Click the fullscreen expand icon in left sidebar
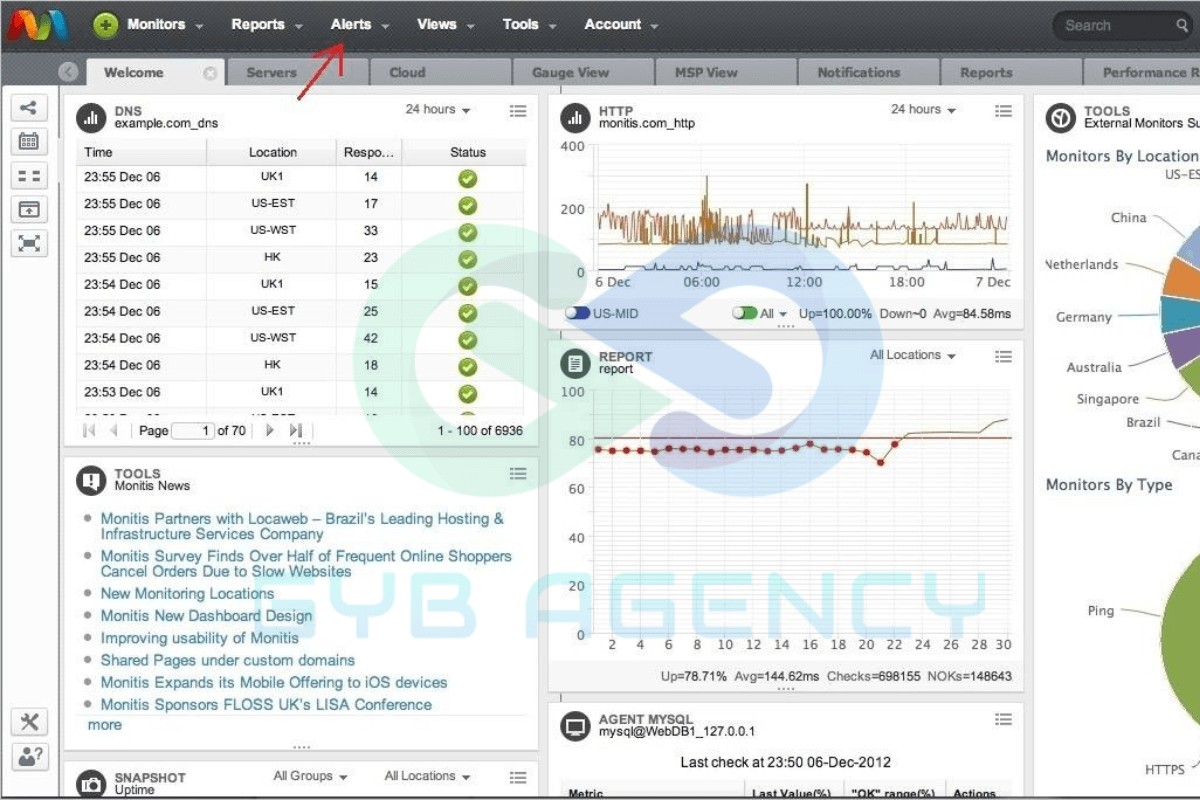Screen dimensions: 1200x800 29,243
